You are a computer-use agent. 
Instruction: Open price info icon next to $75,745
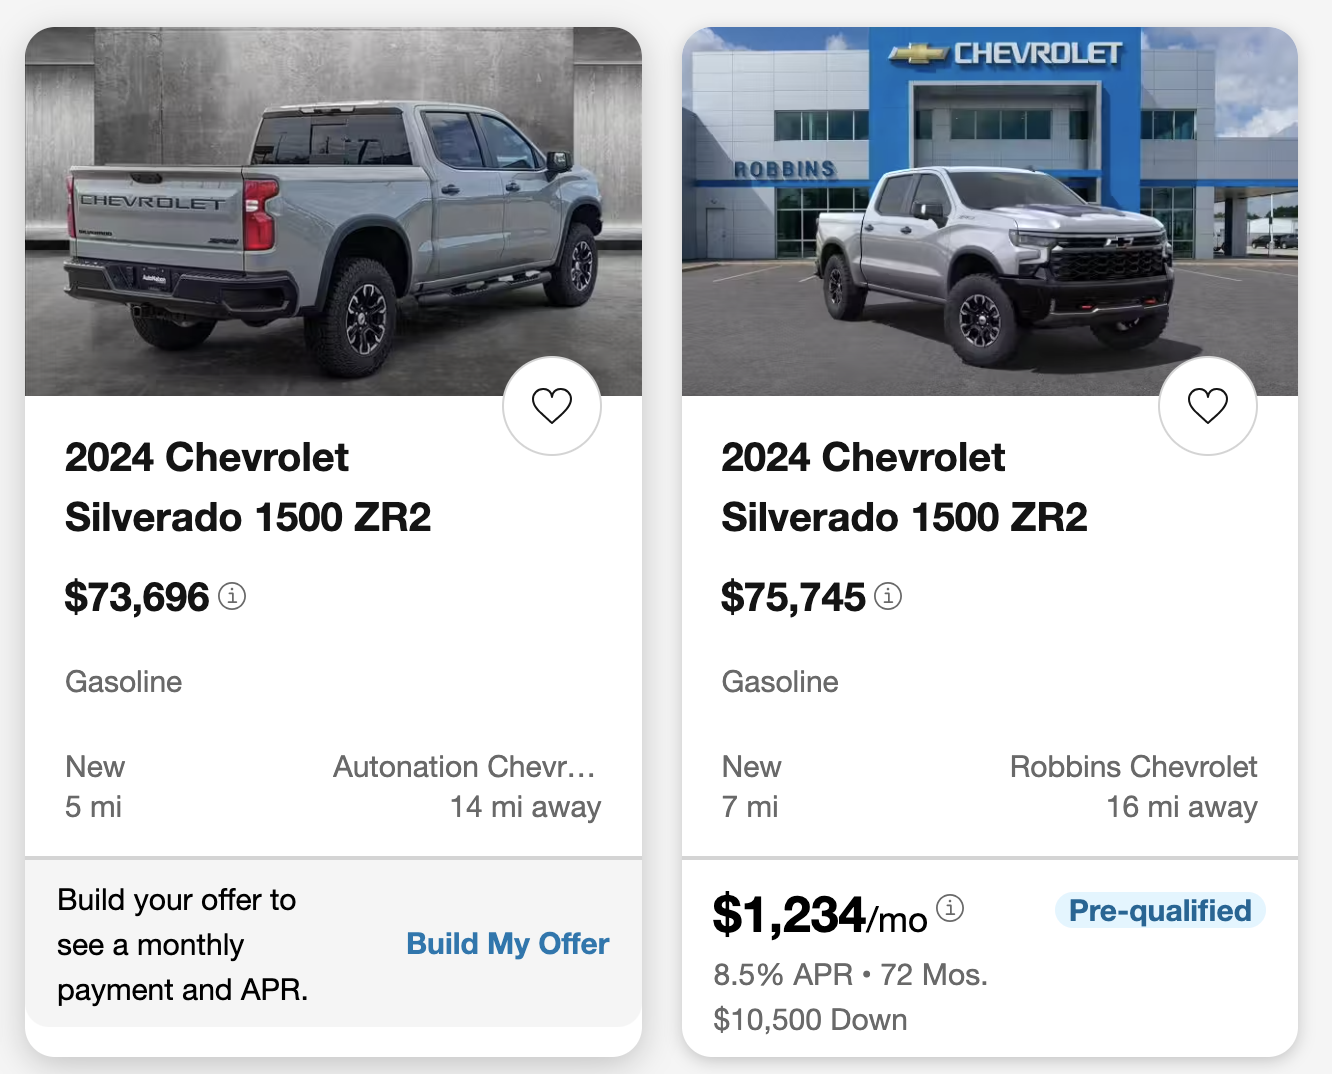click(x=888, y=597)
